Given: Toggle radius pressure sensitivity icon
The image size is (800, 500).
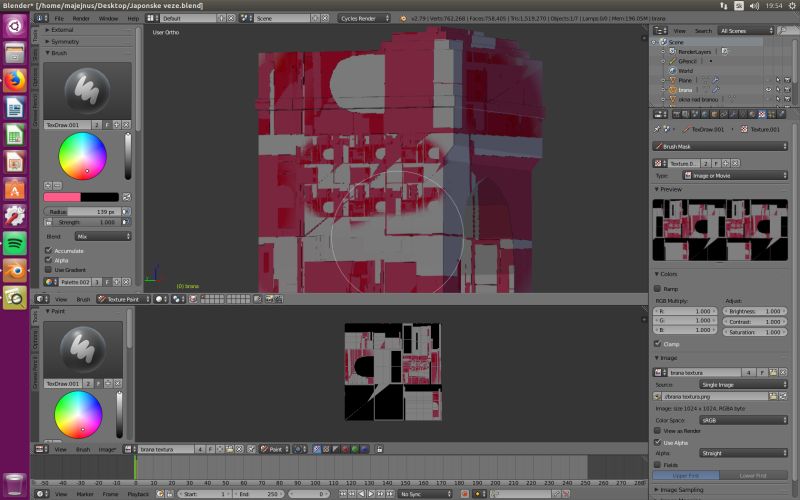Looking at the screenshot, I should pos(126,211).
